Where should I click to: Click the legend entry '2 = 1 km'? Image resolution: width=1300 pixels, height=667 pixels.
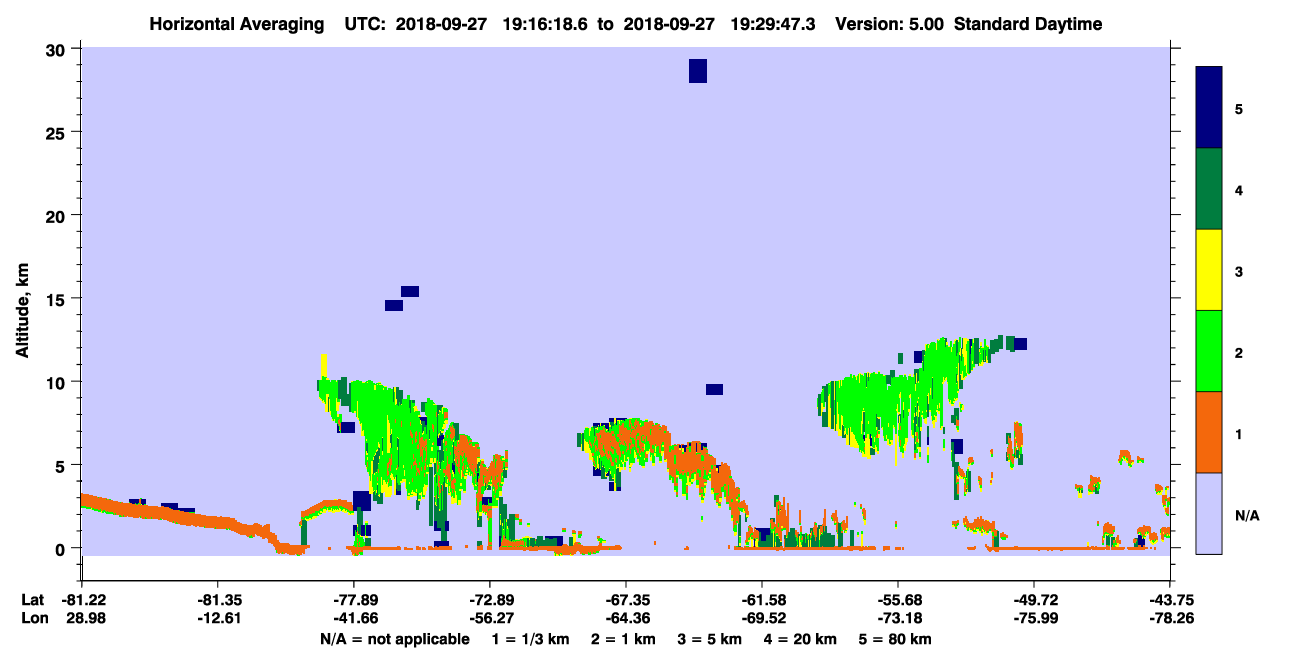point(623,639)
